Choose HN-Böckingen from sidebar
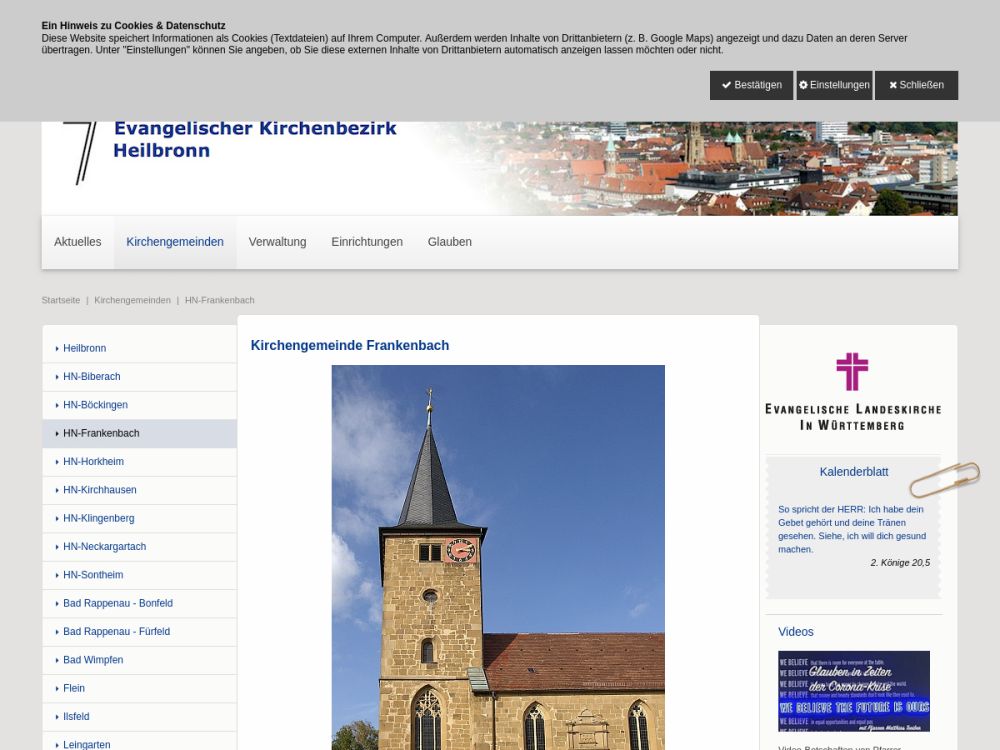Image resolution: width=1000 pixels, height=750 pixels. point(95,405)
